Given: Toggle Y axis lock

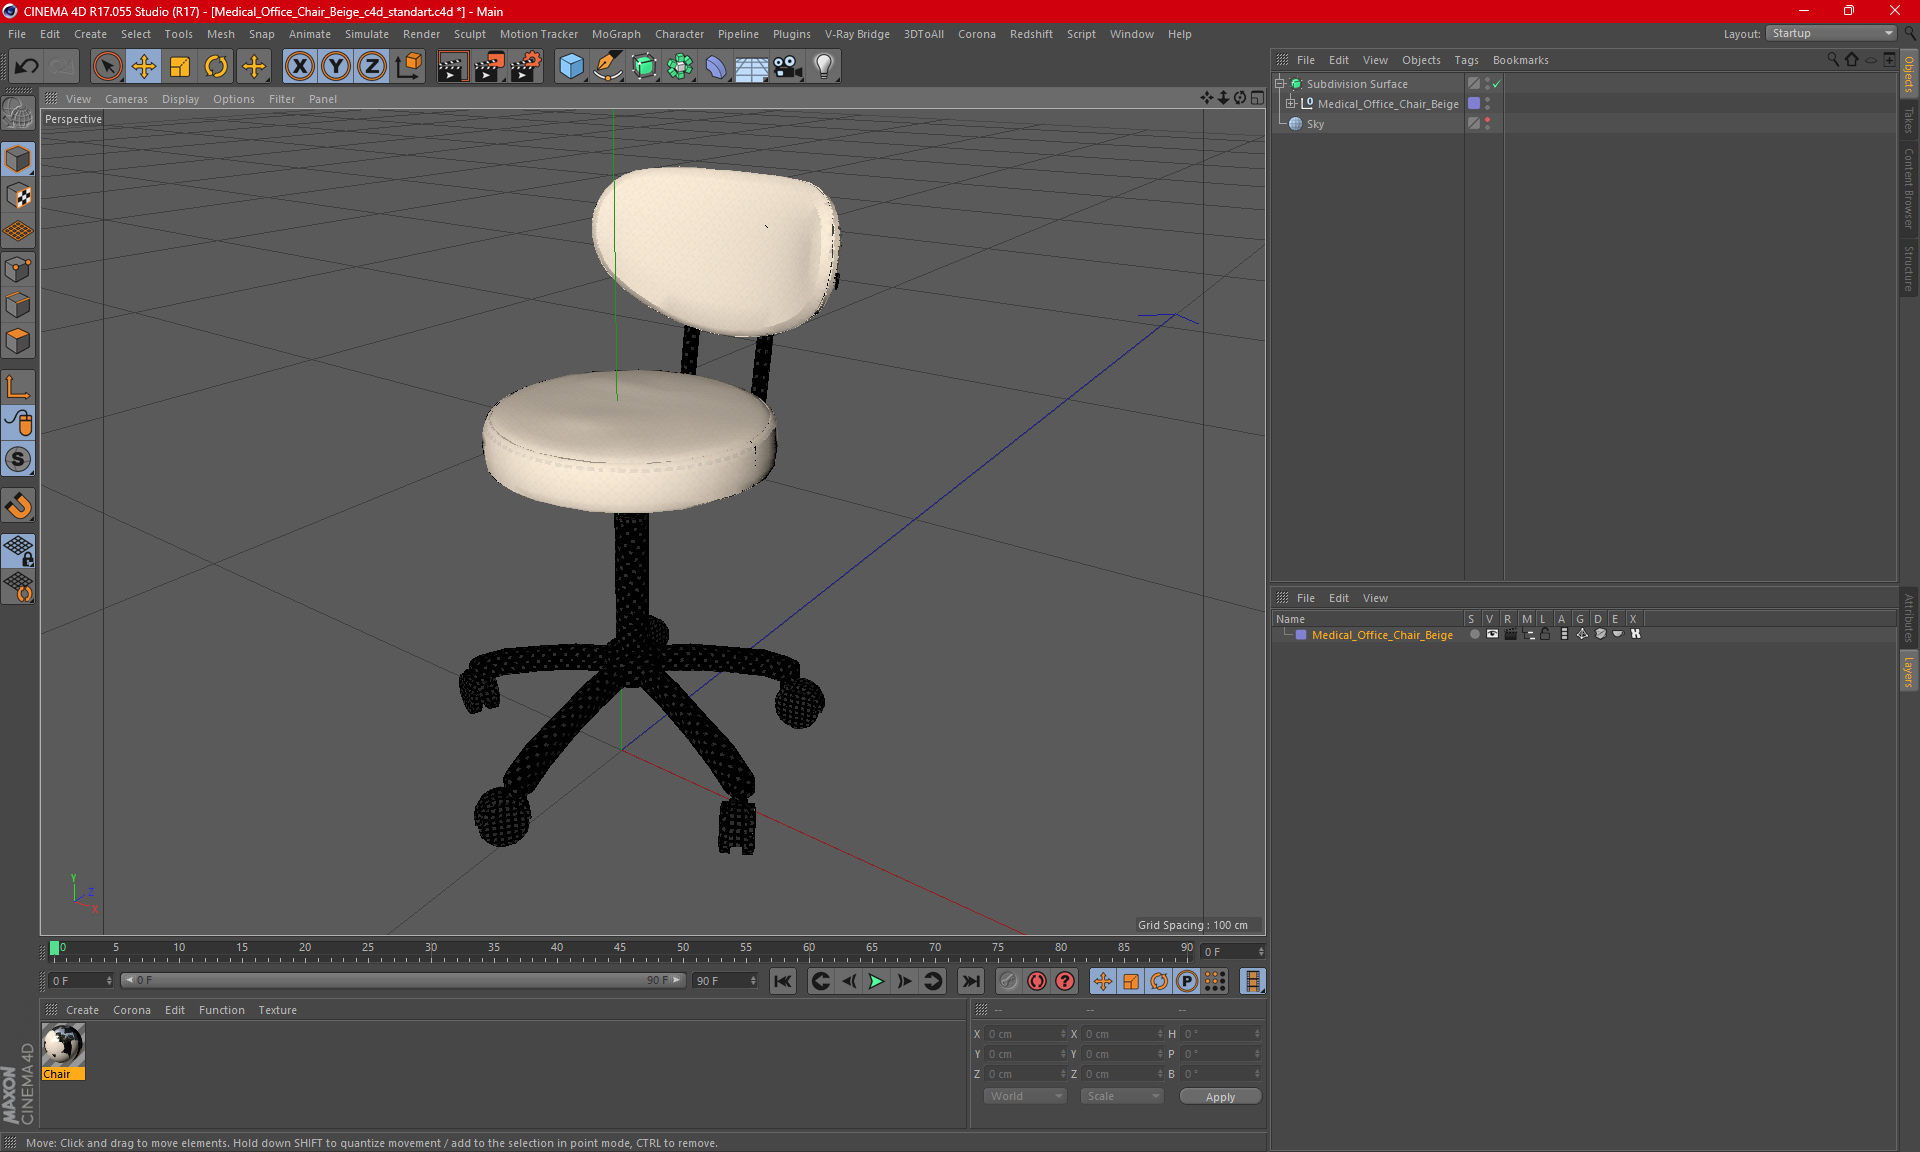Looking at the screenshot, I should [336, 66].
